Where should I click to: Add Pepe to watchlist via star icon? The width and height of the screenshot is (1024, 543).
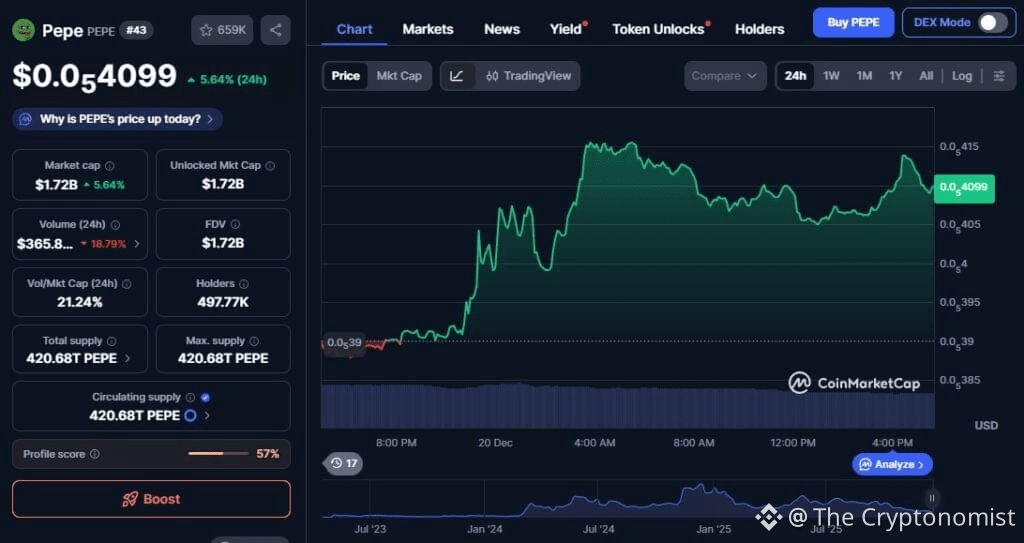click(222, 30)
